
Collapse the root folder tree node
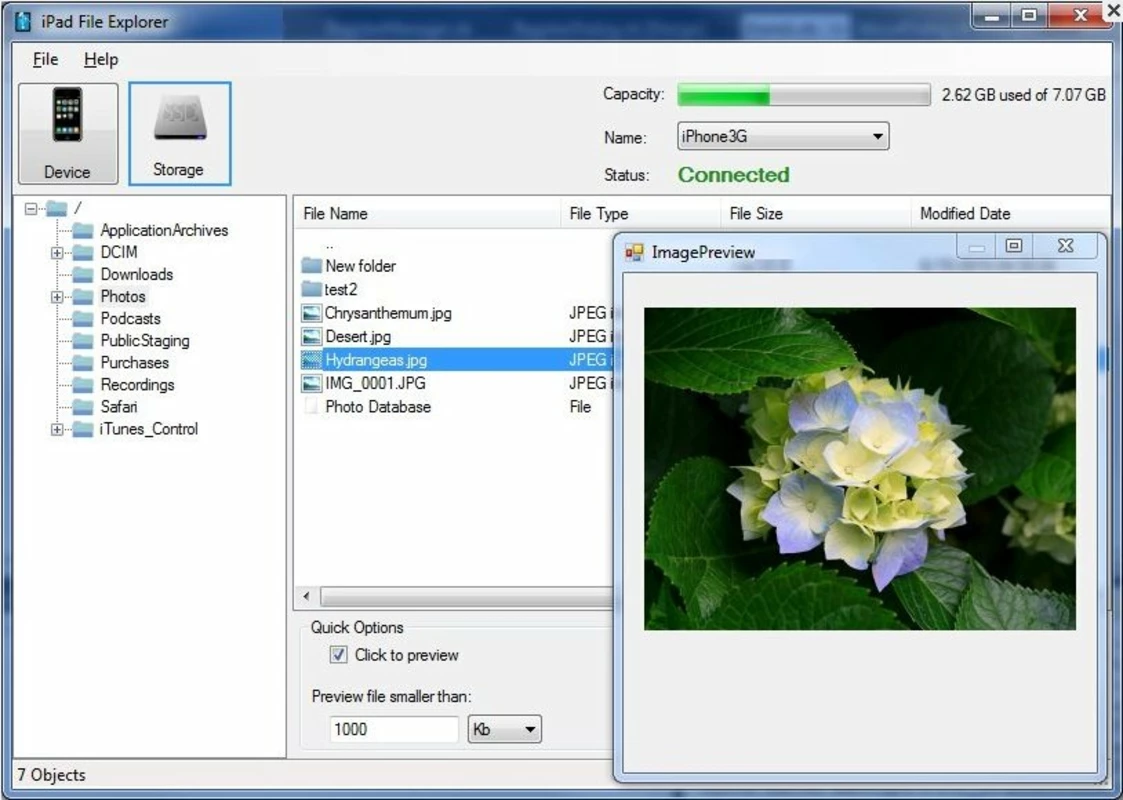(x=31, y=208)
